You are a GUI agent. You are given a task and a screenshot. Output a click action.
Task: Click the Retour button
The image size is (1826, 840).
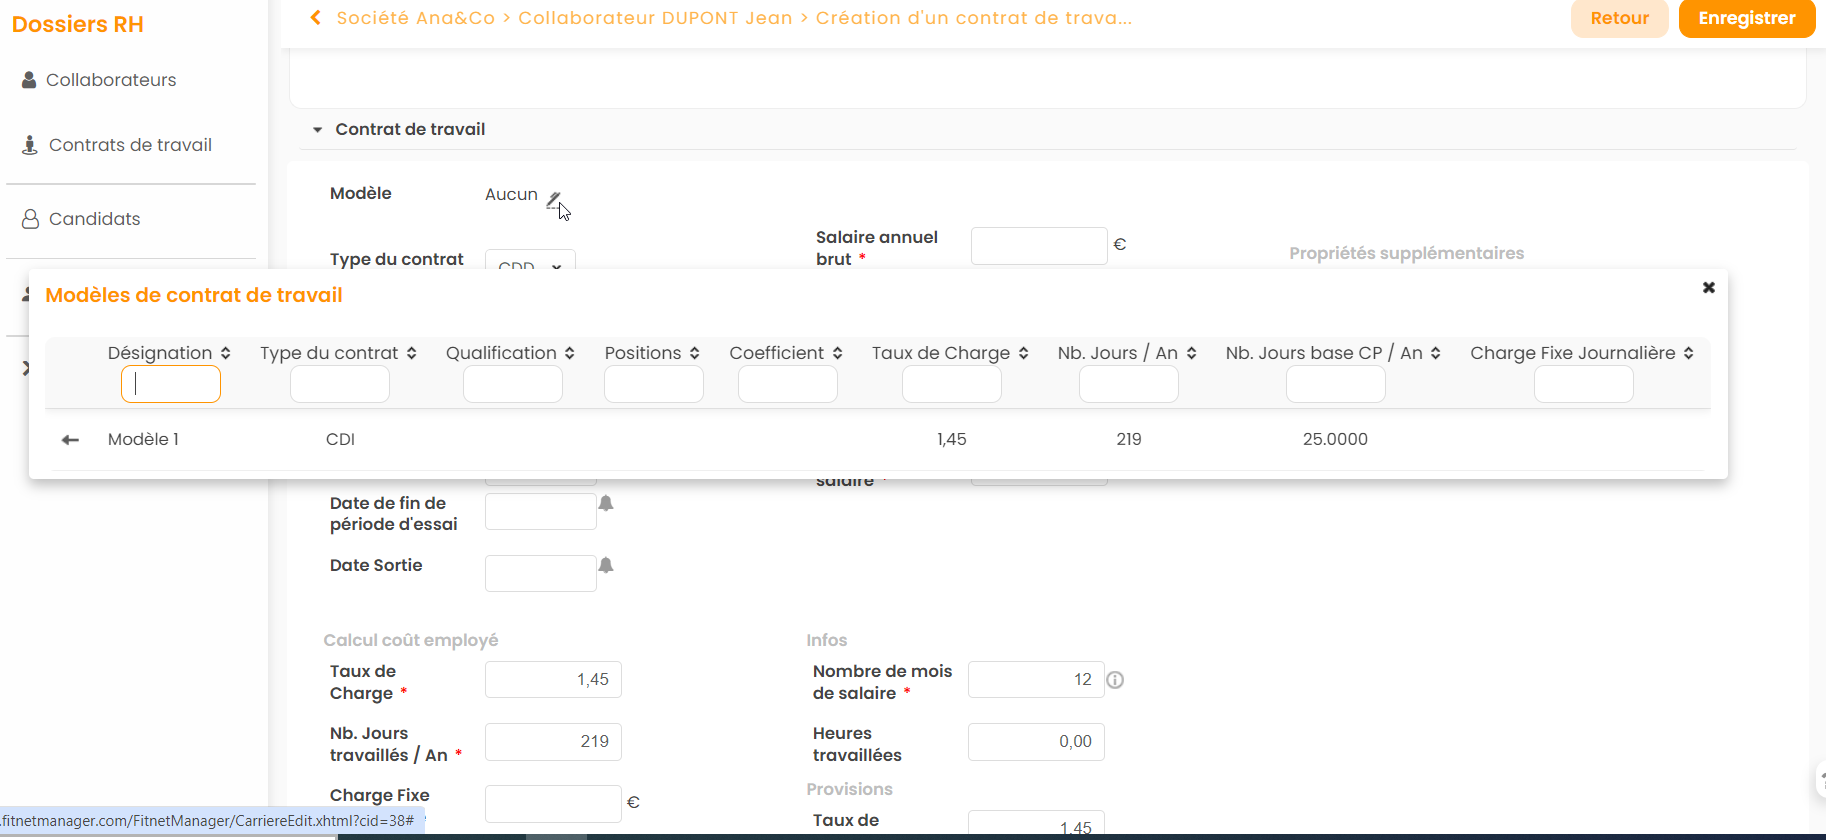point(1619,18)
